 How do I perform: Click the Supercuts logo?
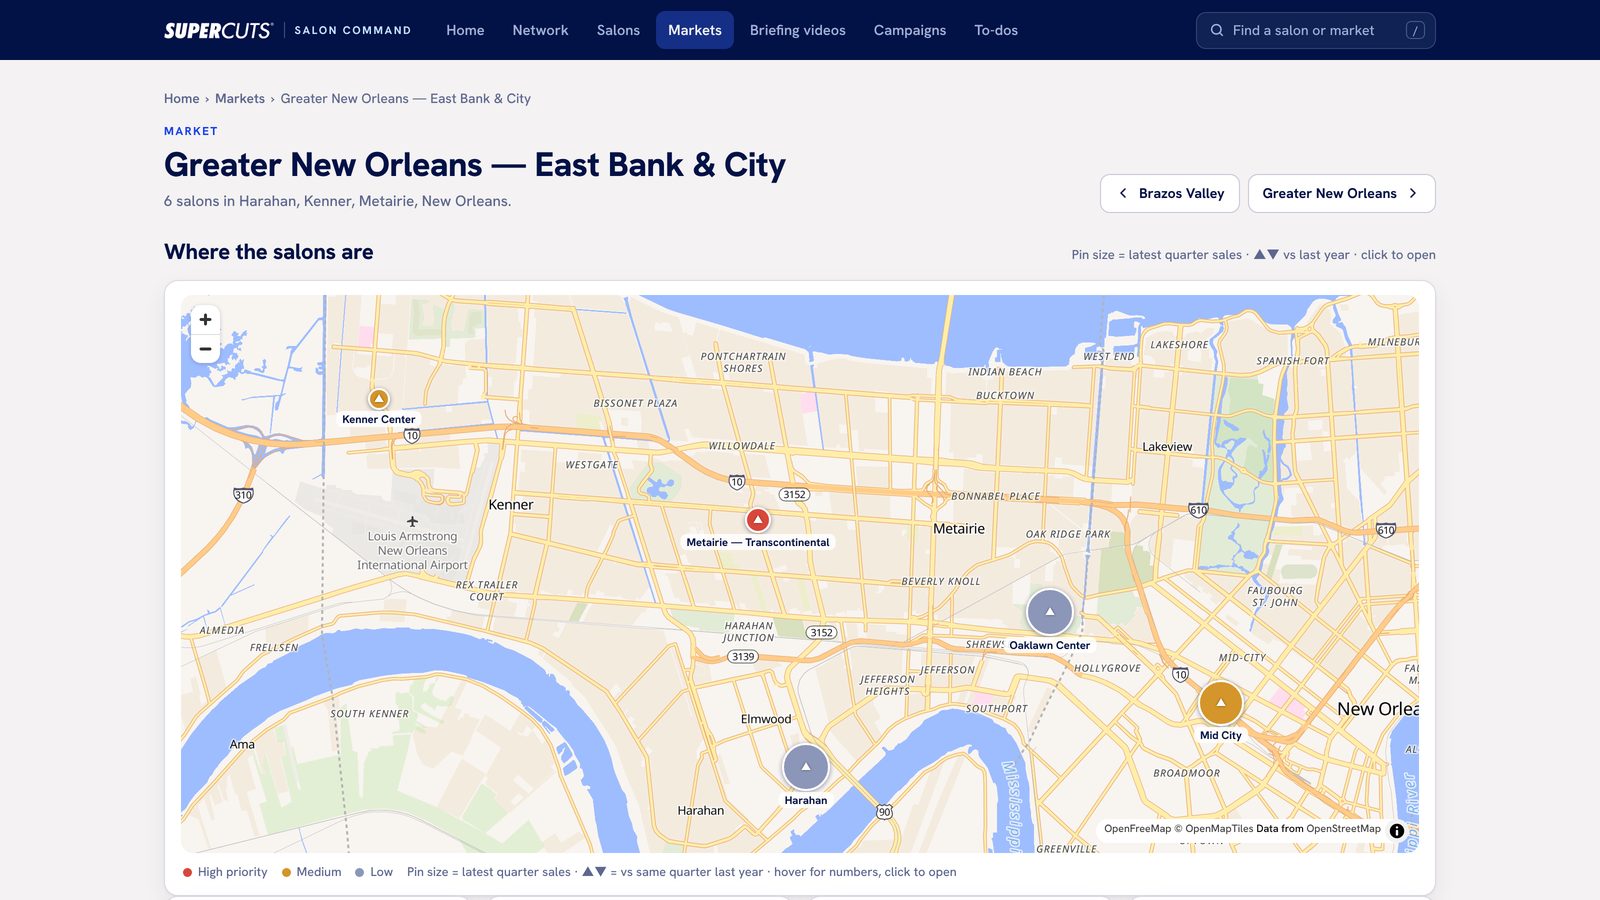click(218, 30)
